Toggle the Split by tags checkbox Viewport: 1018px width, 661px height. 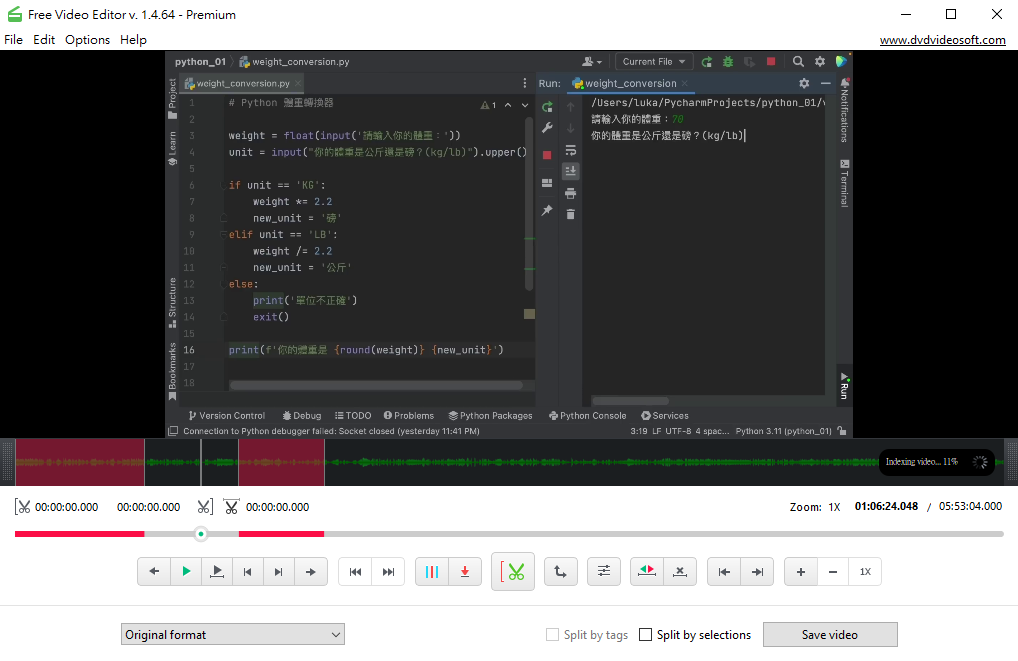tap(553, 635)
